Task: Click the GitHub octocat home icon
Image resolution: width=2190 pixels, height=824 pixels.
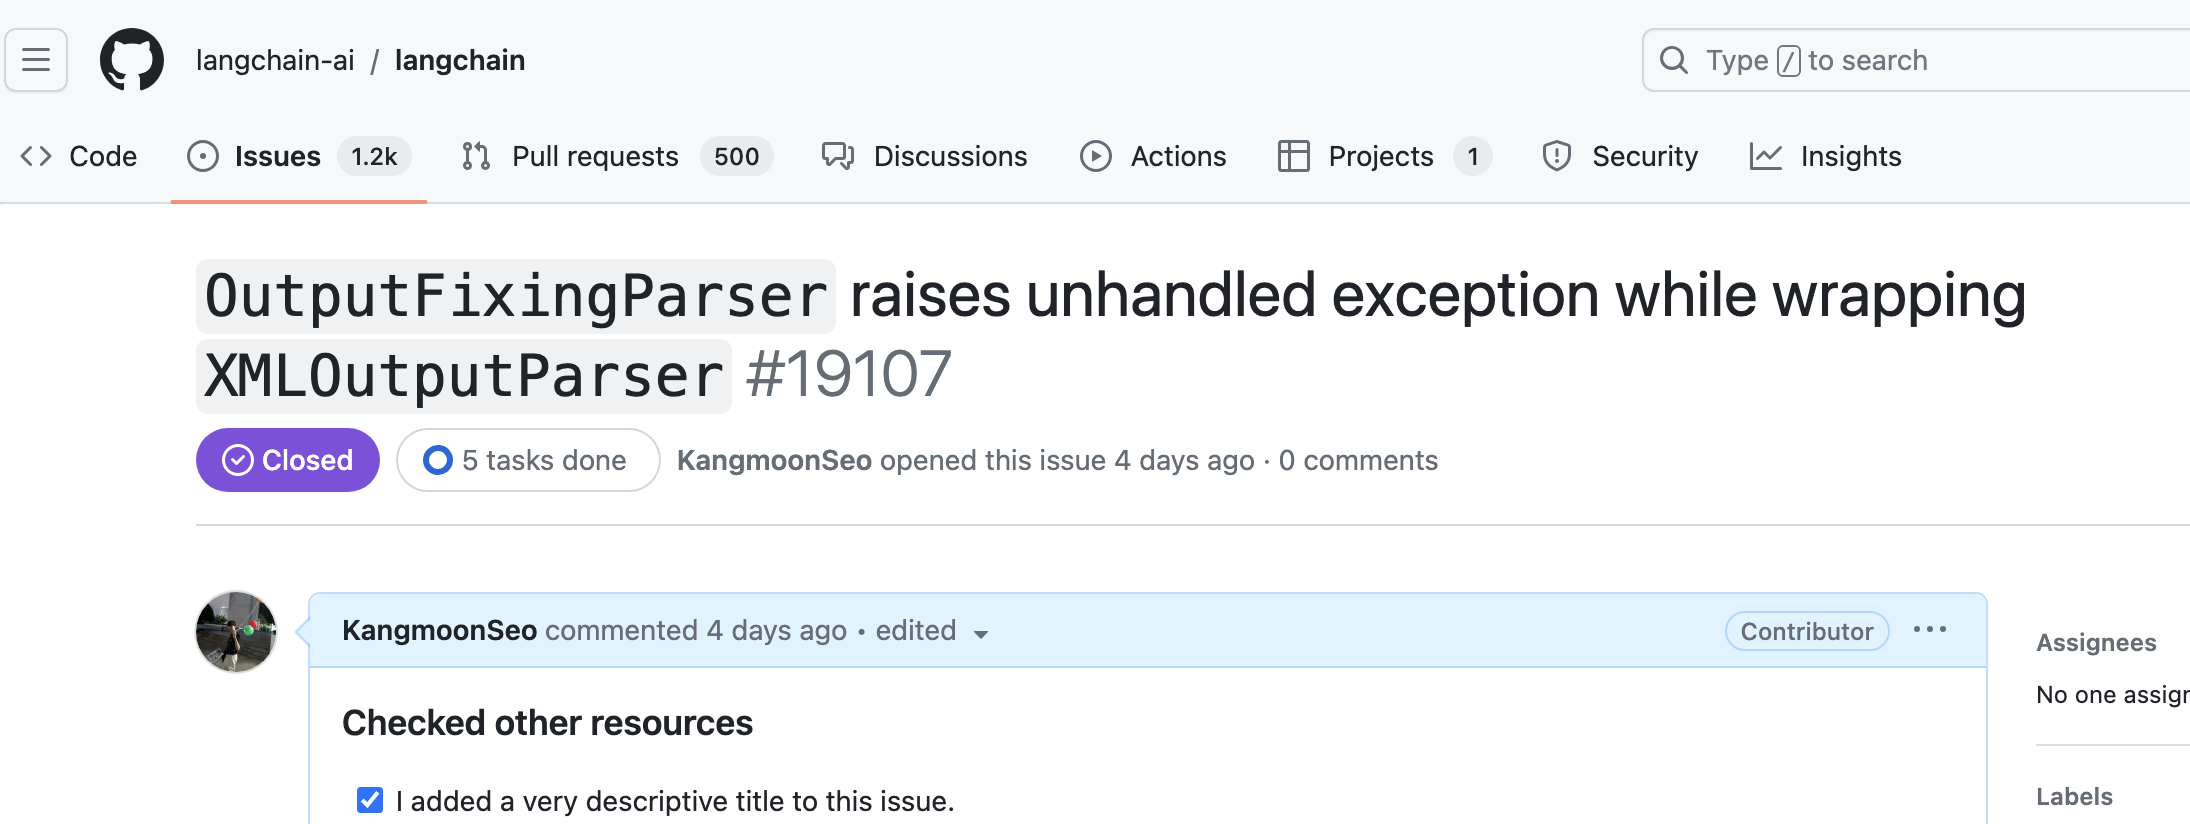Action: tap(133, 60)
